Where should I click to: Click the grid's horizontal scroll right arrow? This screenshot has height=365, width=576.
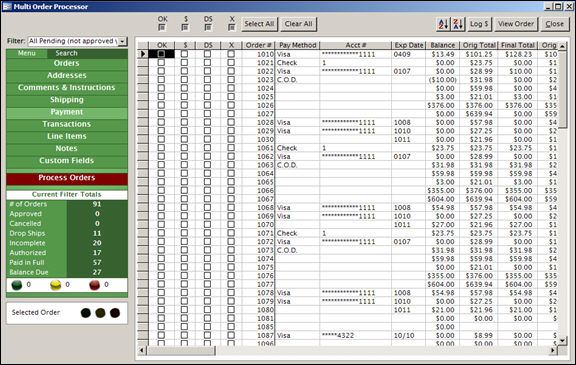[x=553, y=350]
